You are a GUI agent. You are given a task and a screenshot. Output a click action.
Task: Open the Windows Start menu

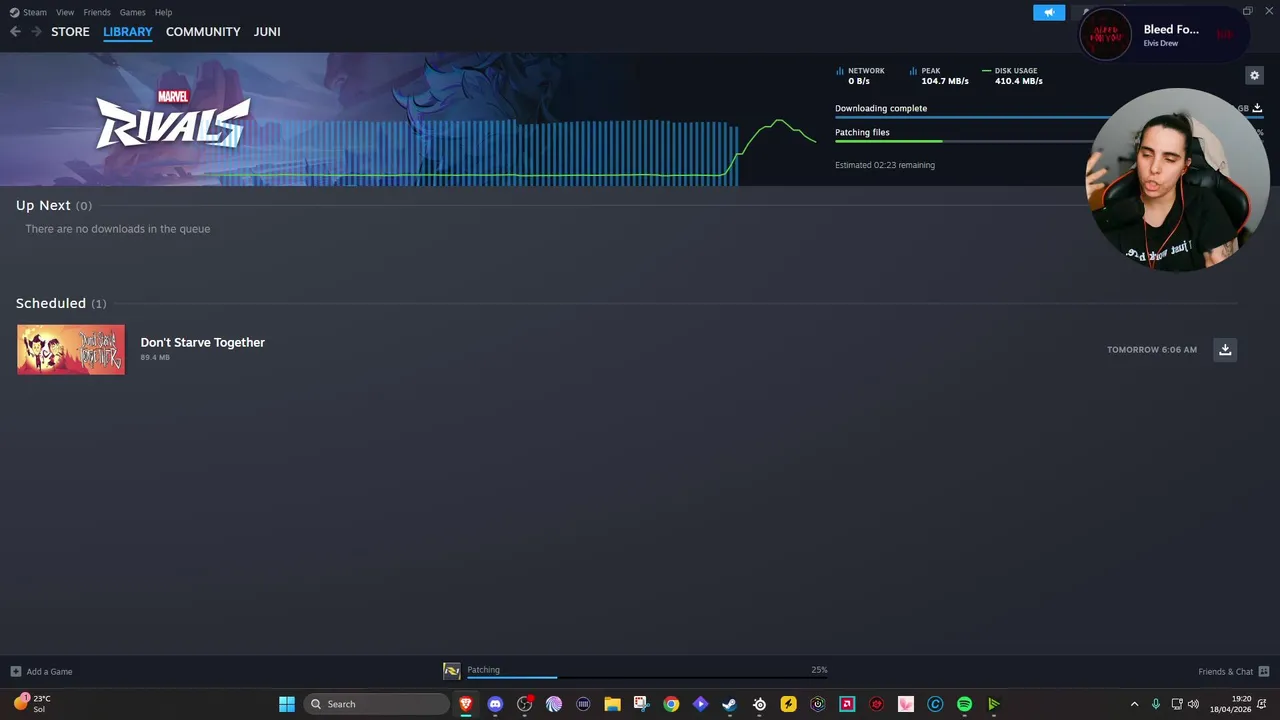[287, 704]
